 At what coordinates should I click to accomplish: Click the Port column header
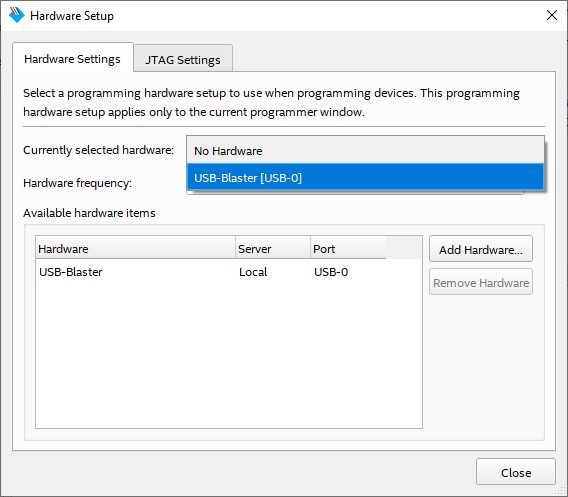(x=348, y=248)
